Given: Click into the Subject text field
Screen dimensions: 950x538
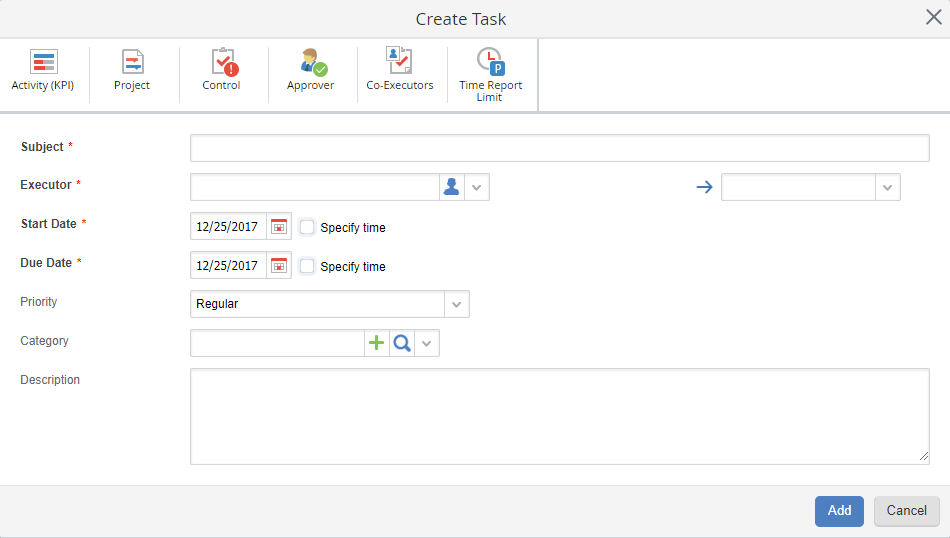Looking at the screenshot, I should click(x=559, y=148).
